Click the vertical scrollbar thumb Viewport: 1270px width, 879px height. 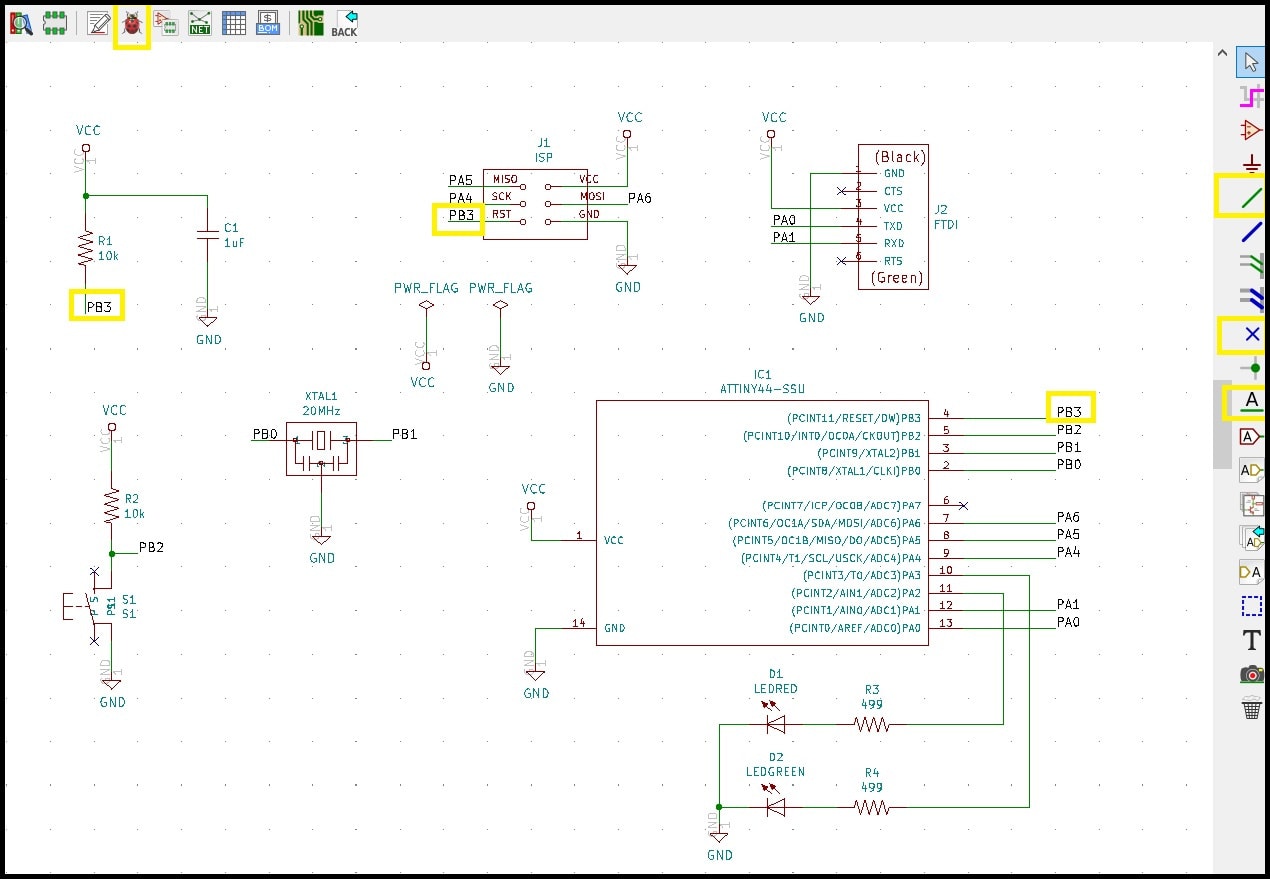1222,424
